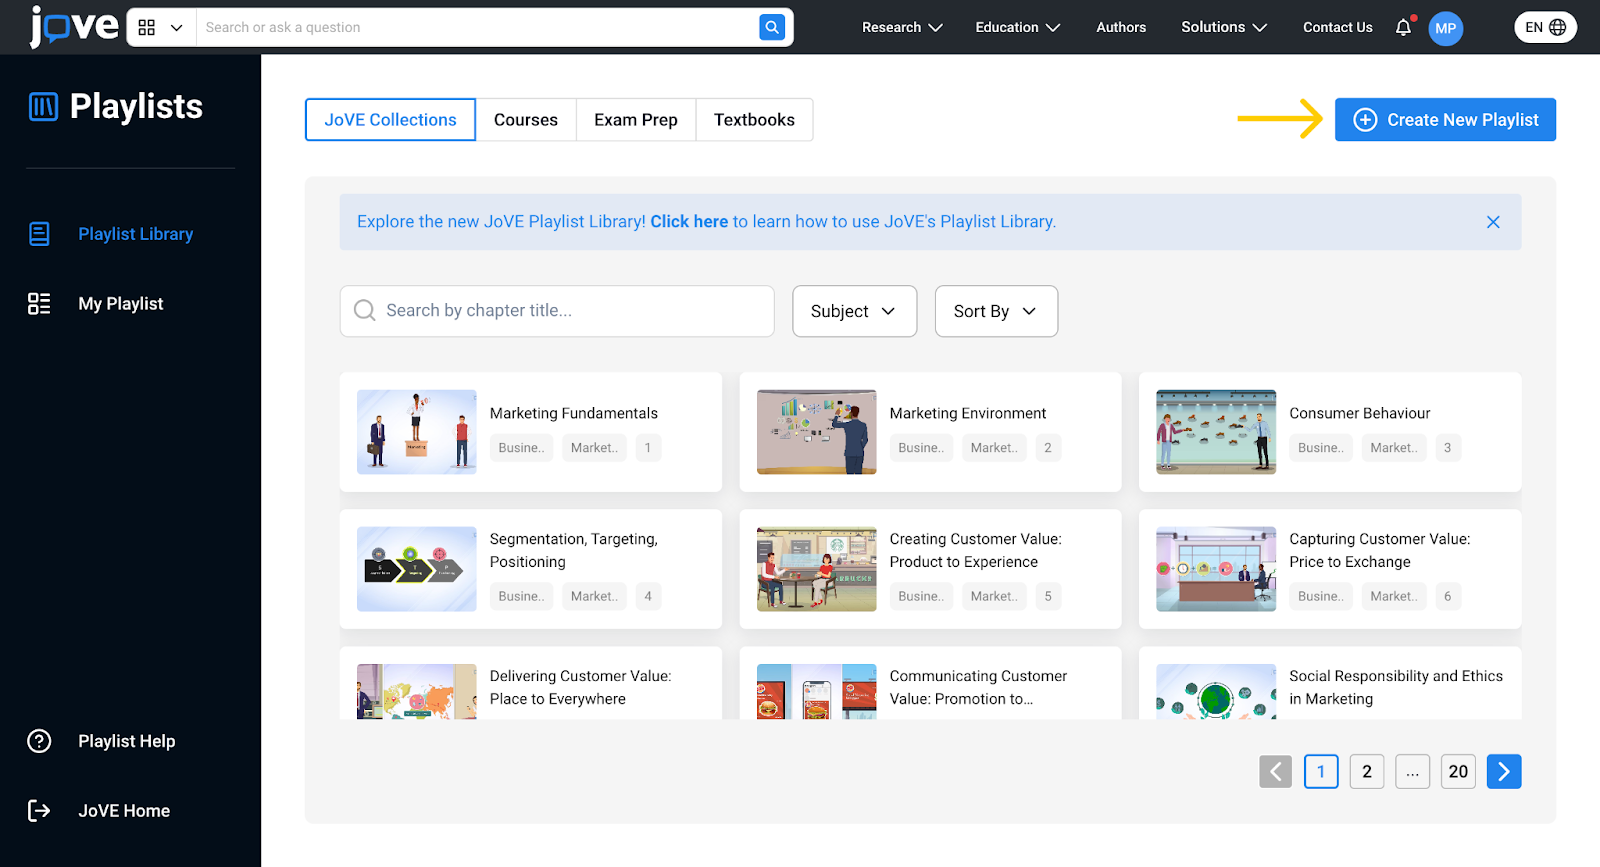Click the Playlists library icon in sidebar
The image size is (1600, 867).
[43, 106]
